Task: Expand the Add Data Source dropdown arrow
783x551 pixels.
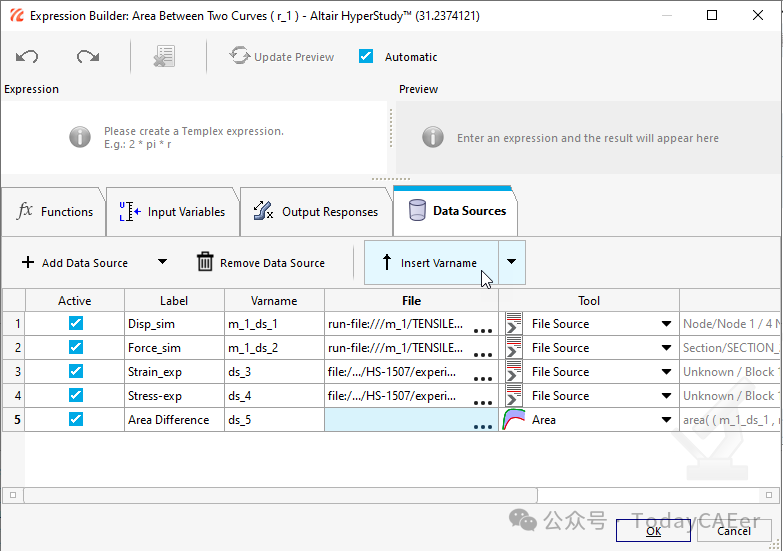Action: 162,262
